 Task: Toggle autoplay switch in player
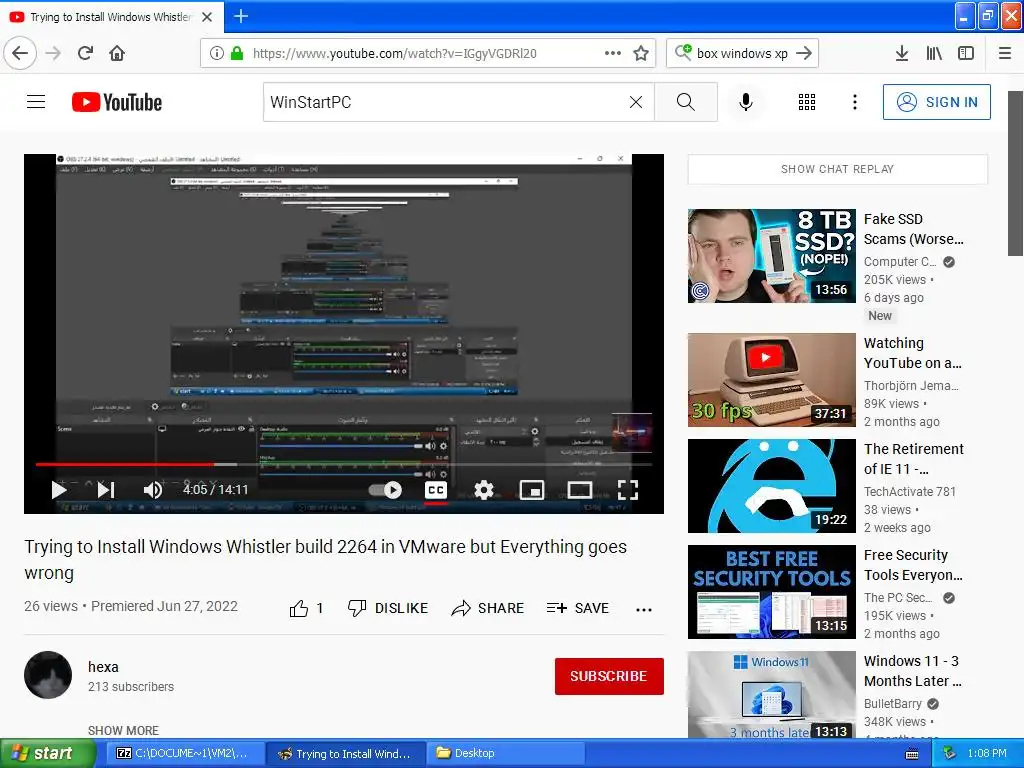[385, 490]
